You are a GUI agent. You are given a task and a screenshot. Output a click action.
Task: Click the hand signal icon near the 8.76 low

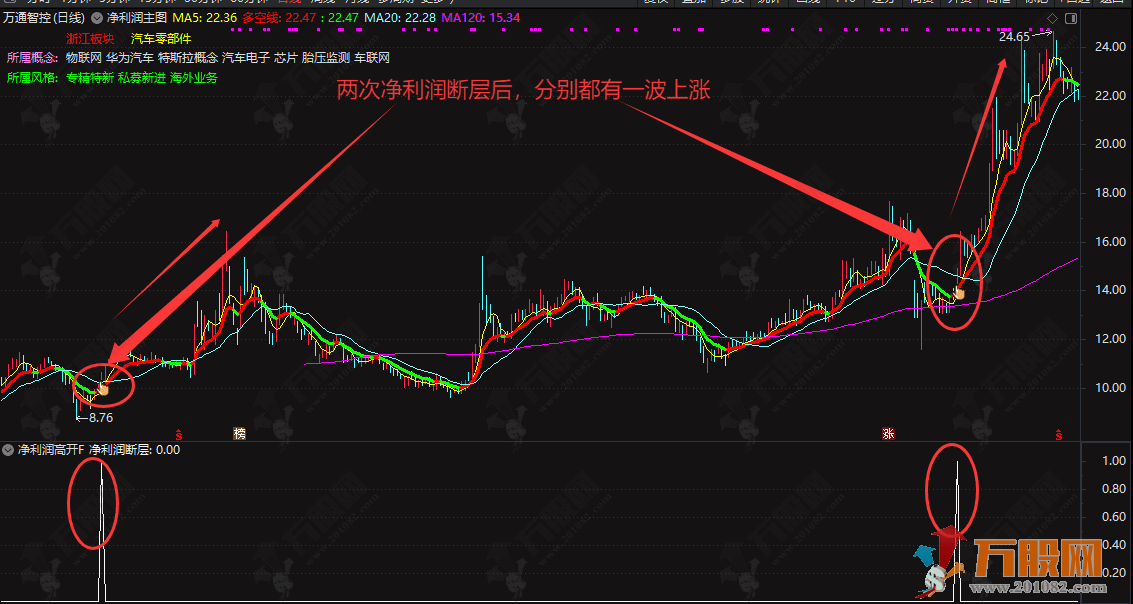[103, 389]
